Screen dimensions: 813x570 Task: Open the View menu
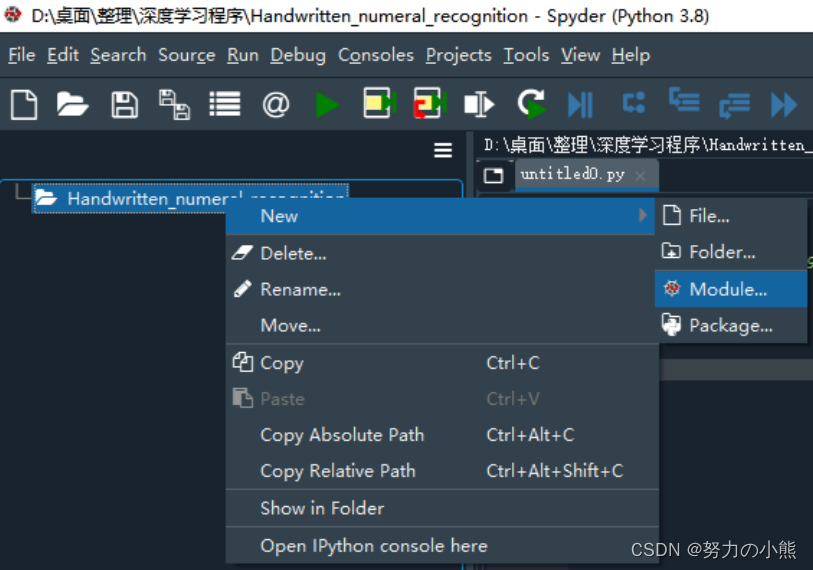click(580, 55)
